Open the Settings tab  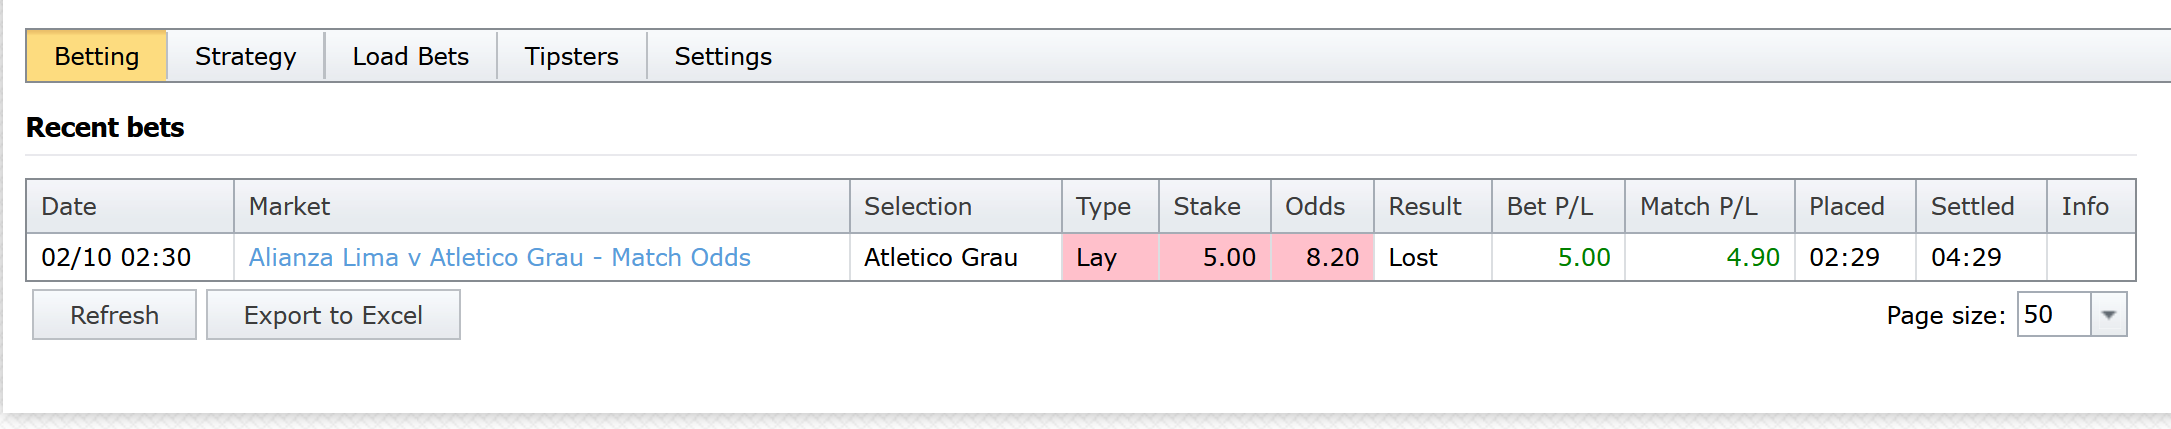723,57
